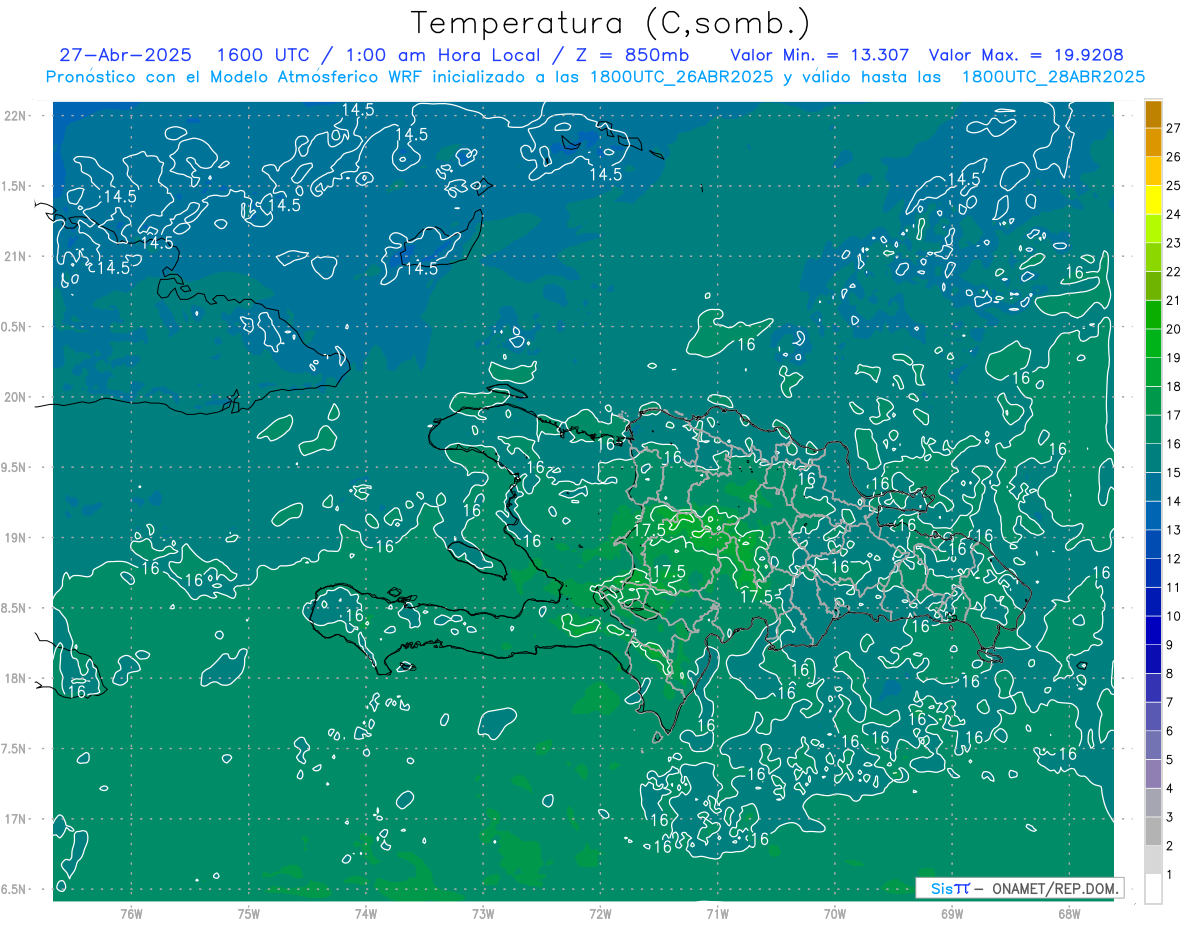Click the color scale label "27"
This screenshot has height=927, width=1200.
1174,127
